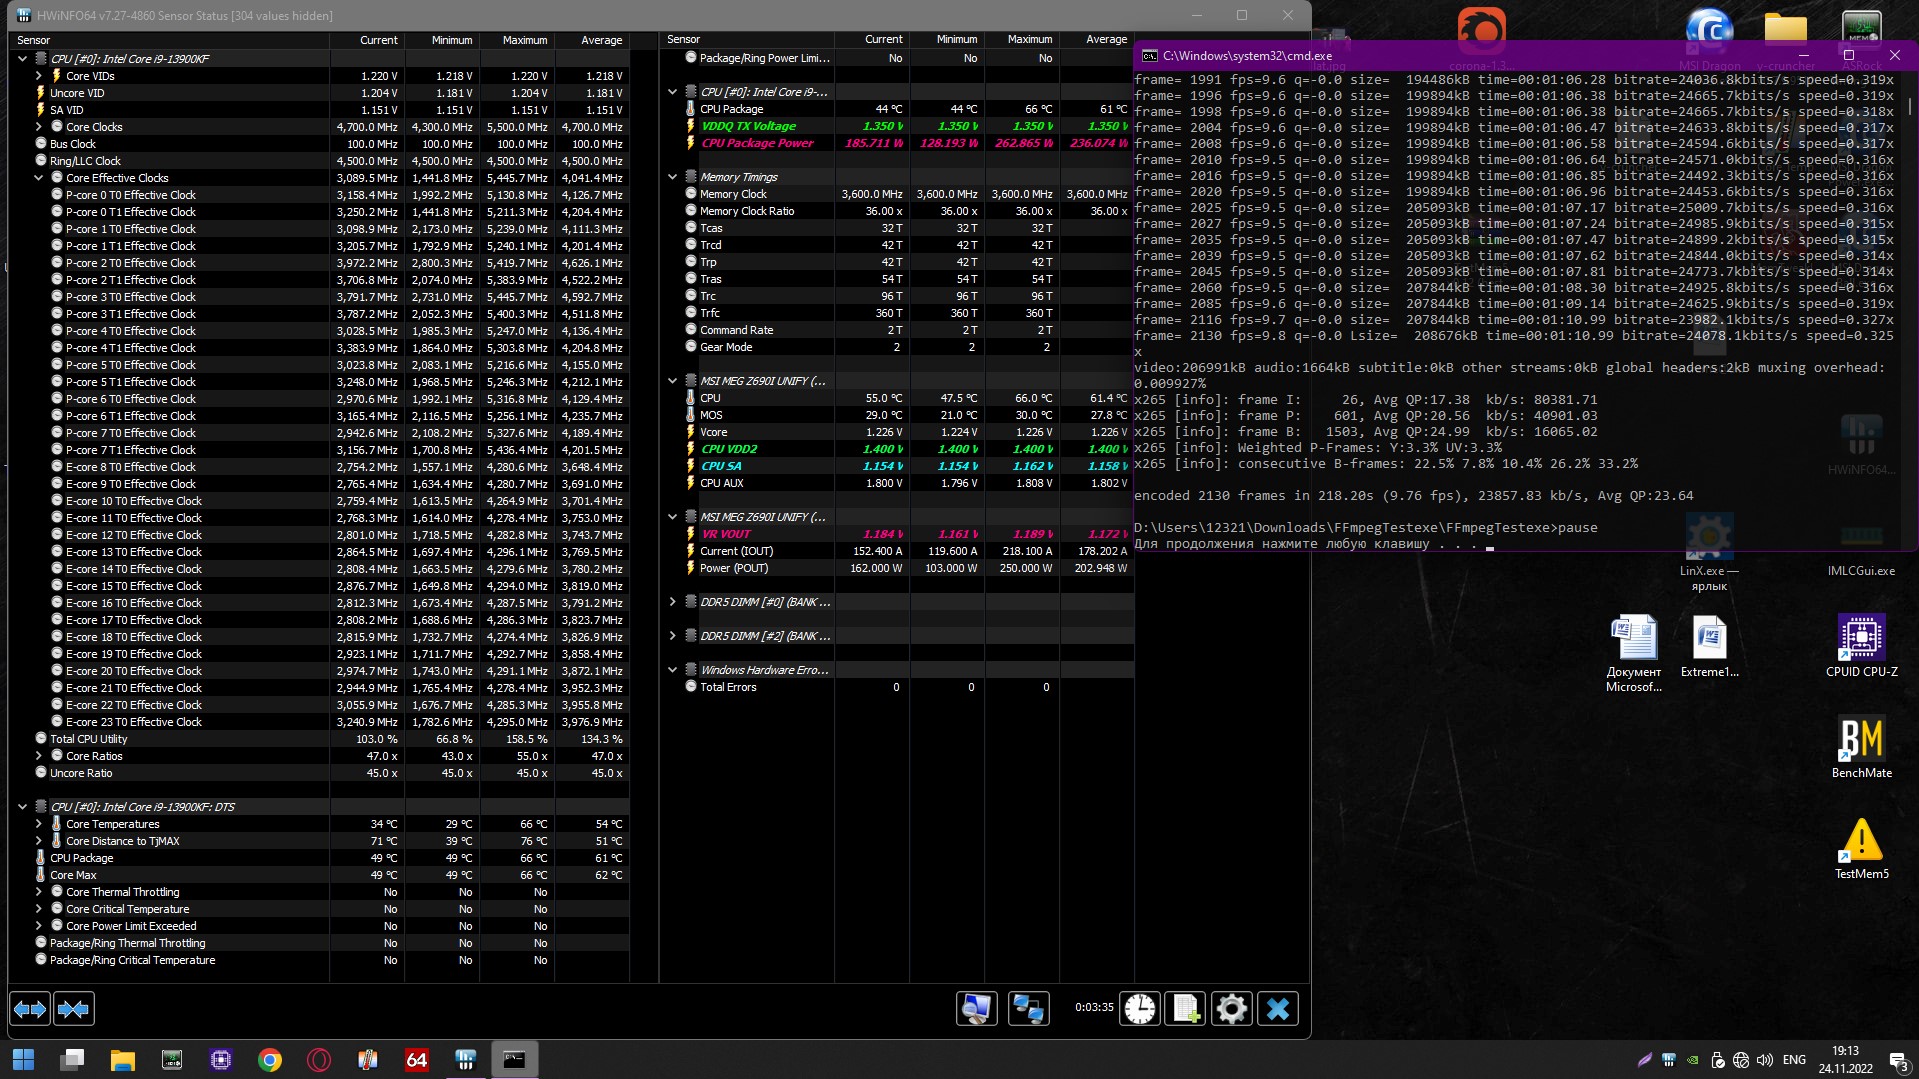1919x1079 pixels.
Task: Select the VR VOUT sensor row
Action: point(897,534)
